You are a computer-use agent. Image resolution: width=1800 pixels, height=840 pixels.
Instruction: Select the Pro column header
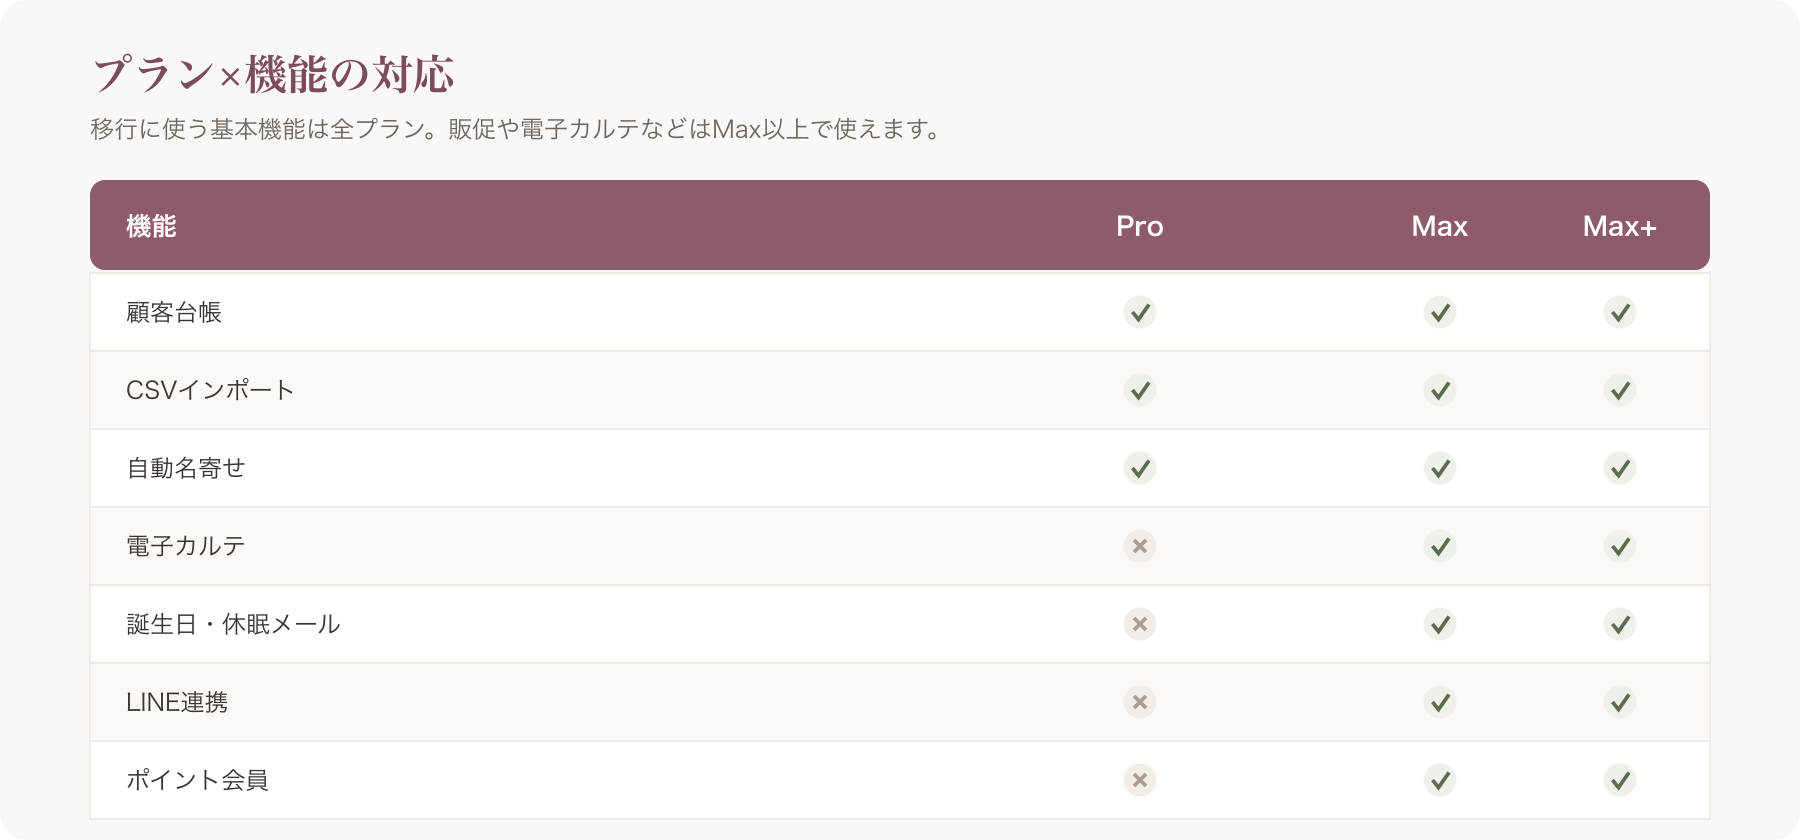[x=1140, y=226]
